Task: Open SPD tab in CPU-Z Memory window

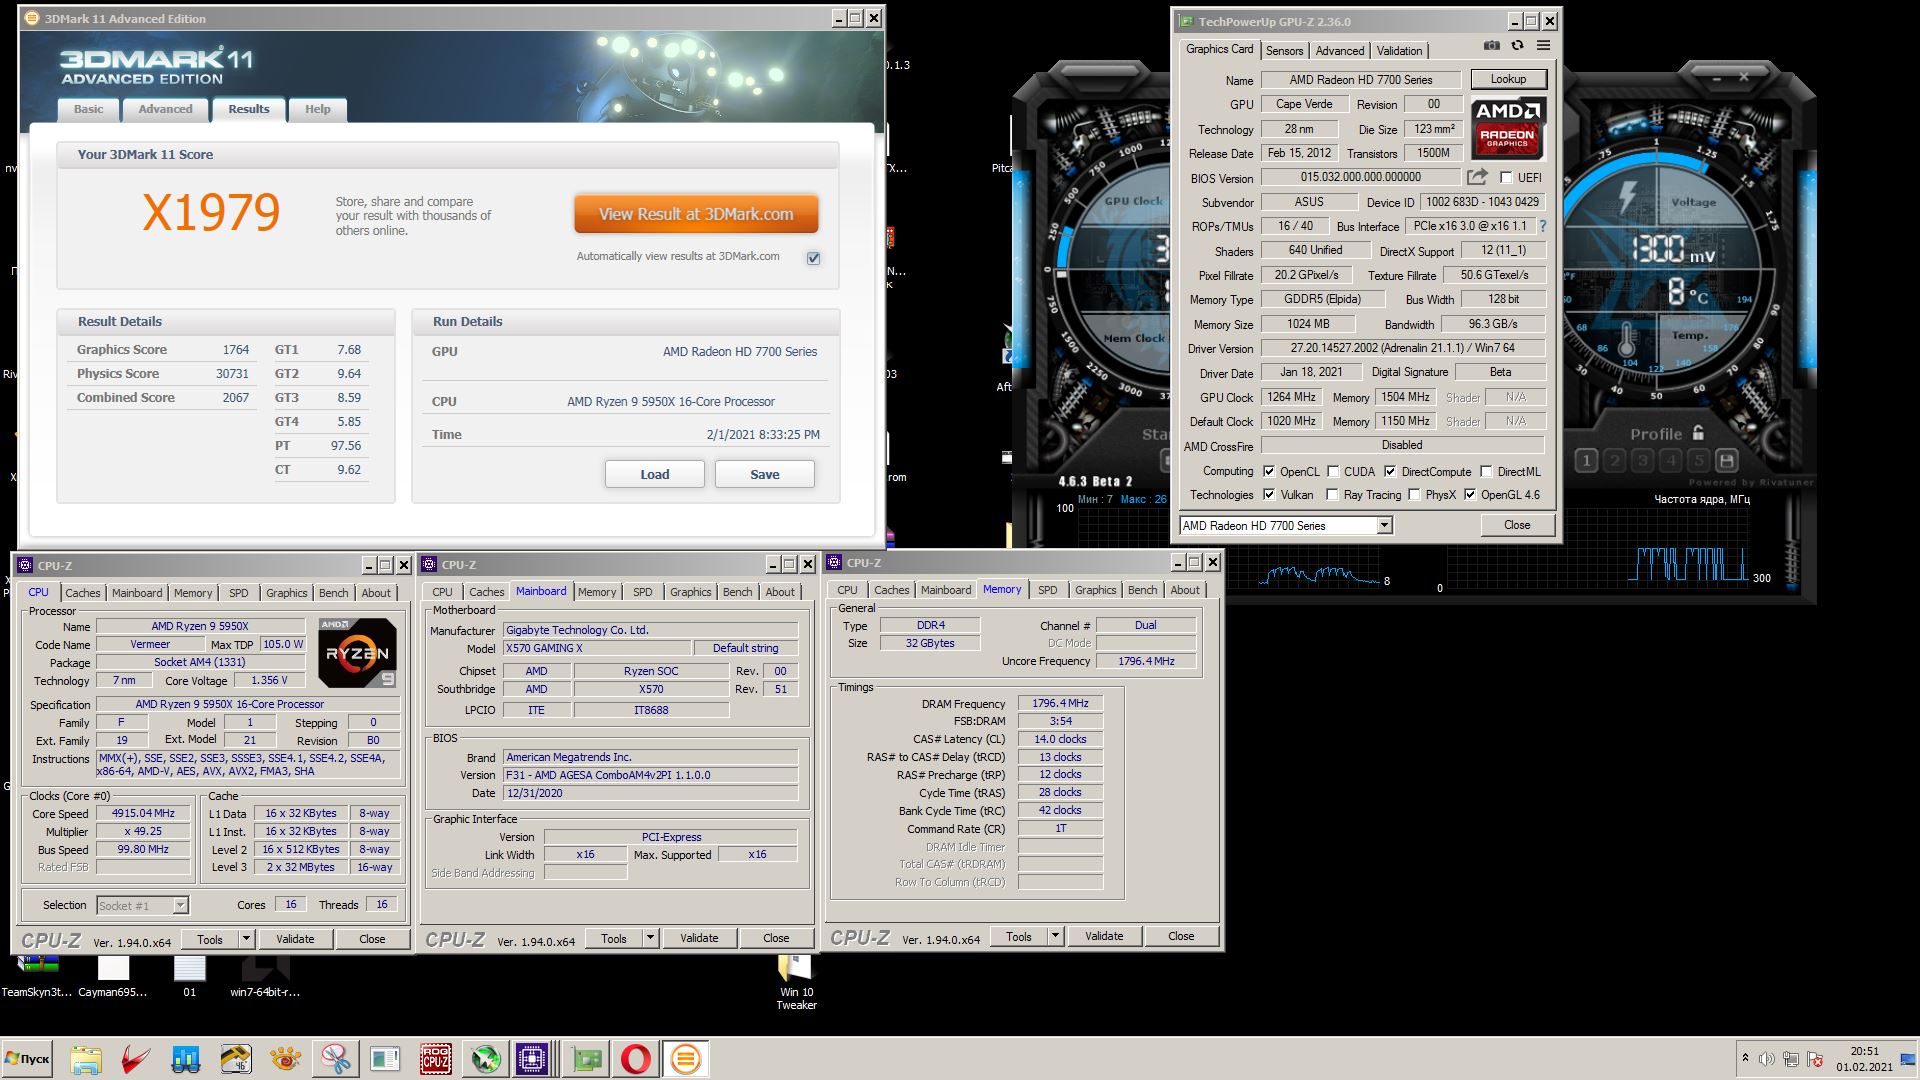Action: (x=1047, y=590)
